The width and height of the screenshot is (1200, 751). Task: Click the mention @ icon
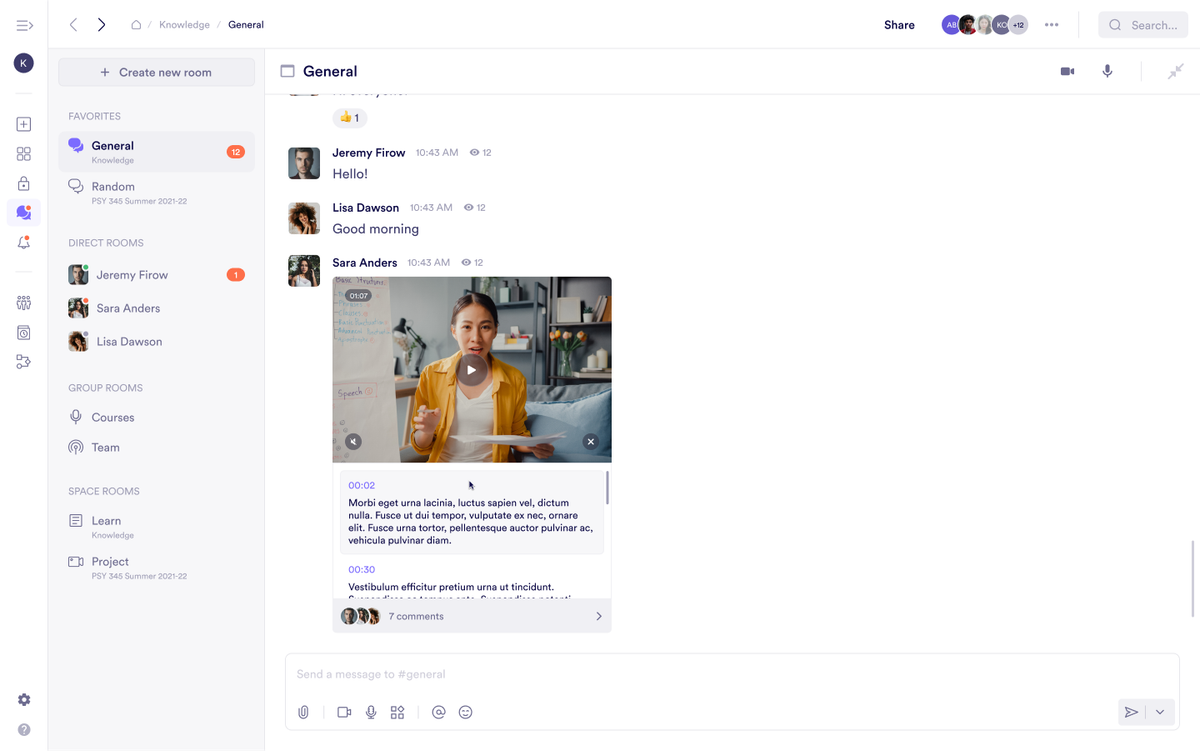[x=438, y=712]
